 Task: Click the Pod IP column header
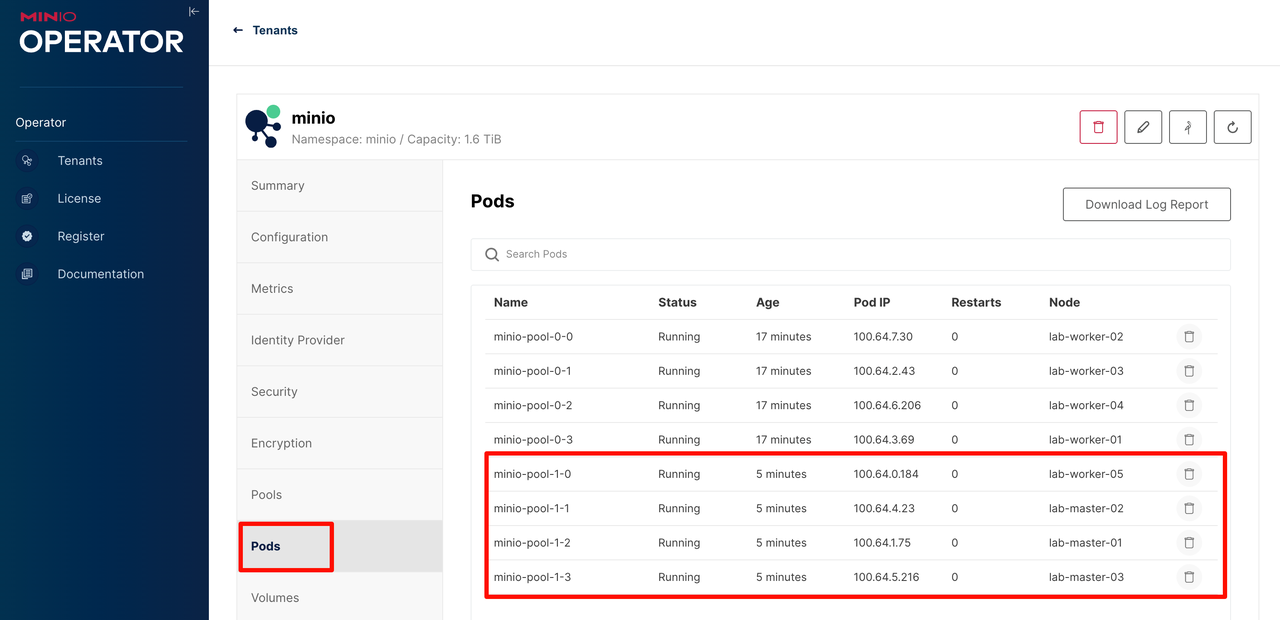(872, 302)
